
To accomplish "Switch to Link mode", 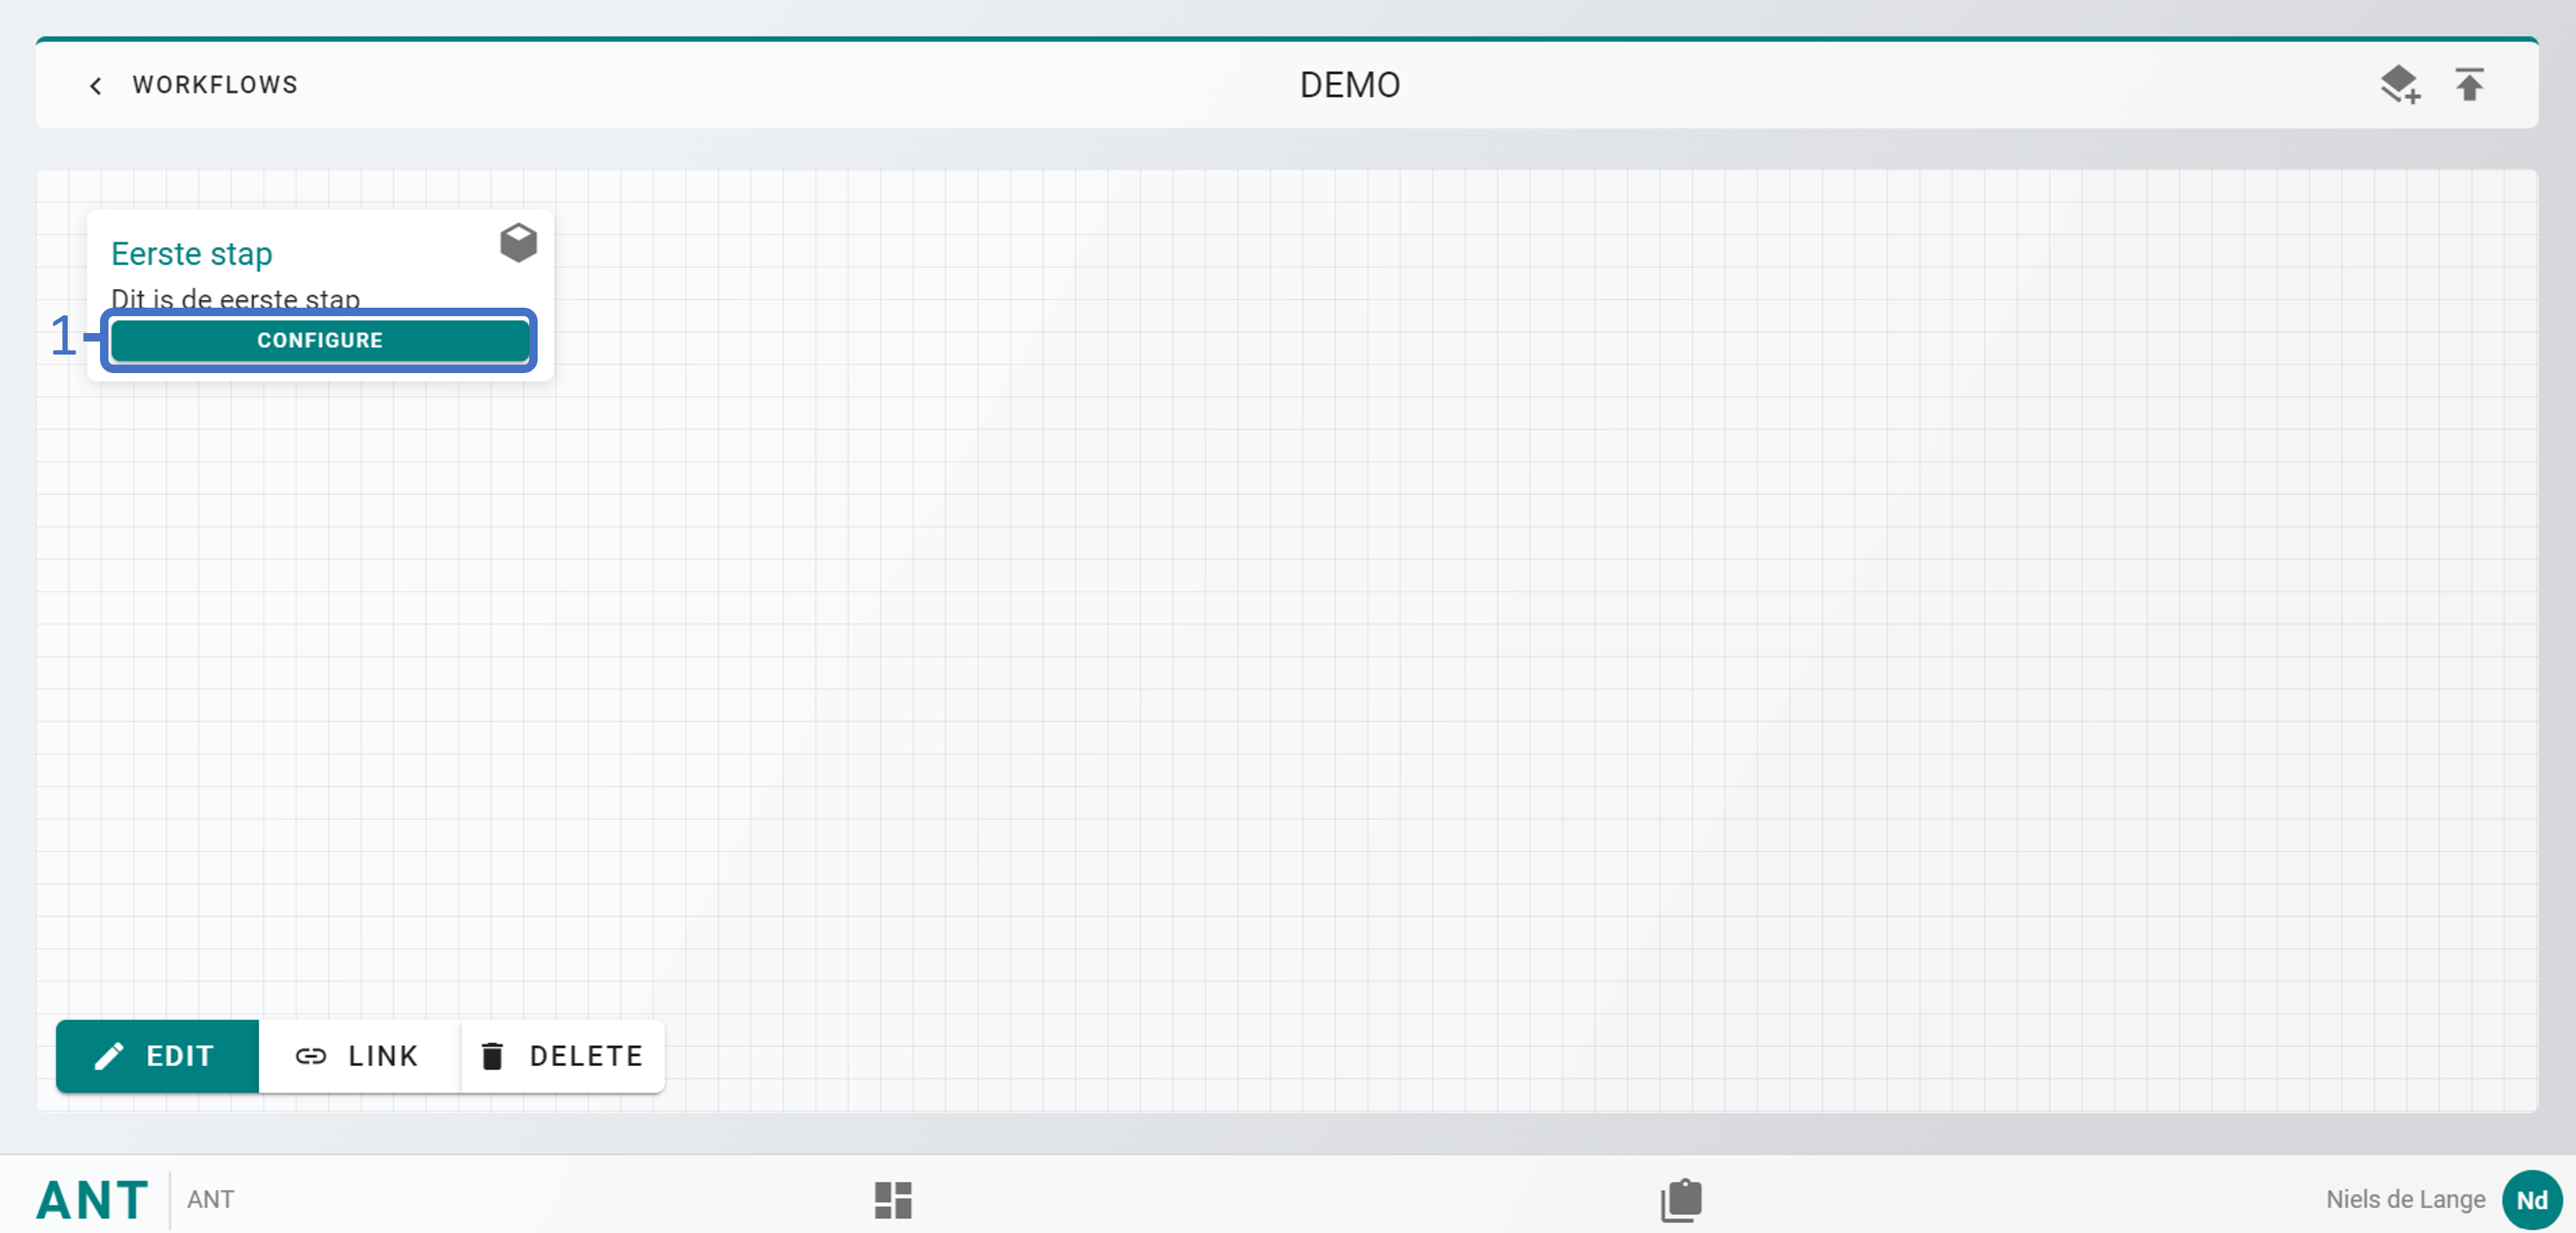I will pyautogui.click(x=358, y=1056).
